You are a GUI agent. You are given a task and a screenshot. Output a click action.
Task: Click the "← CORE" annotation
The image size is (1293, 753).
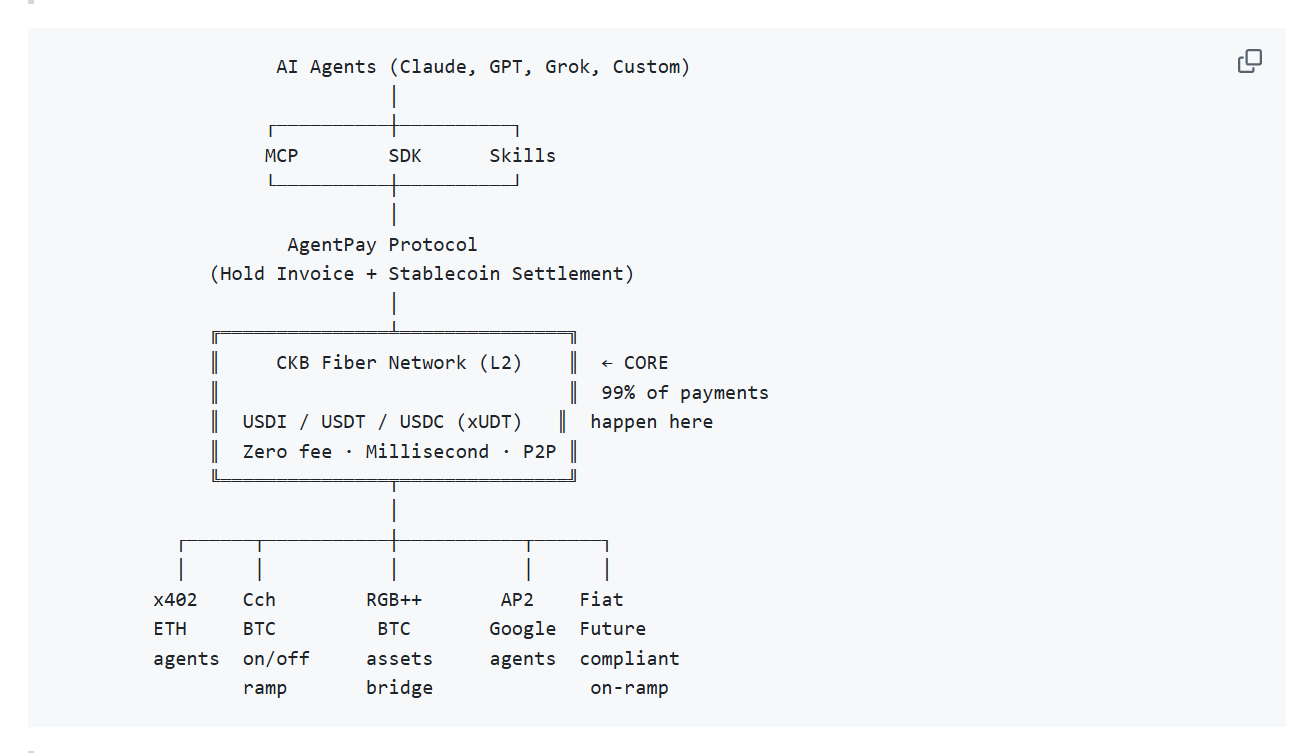pyautogui.click(x=634, y=363)
